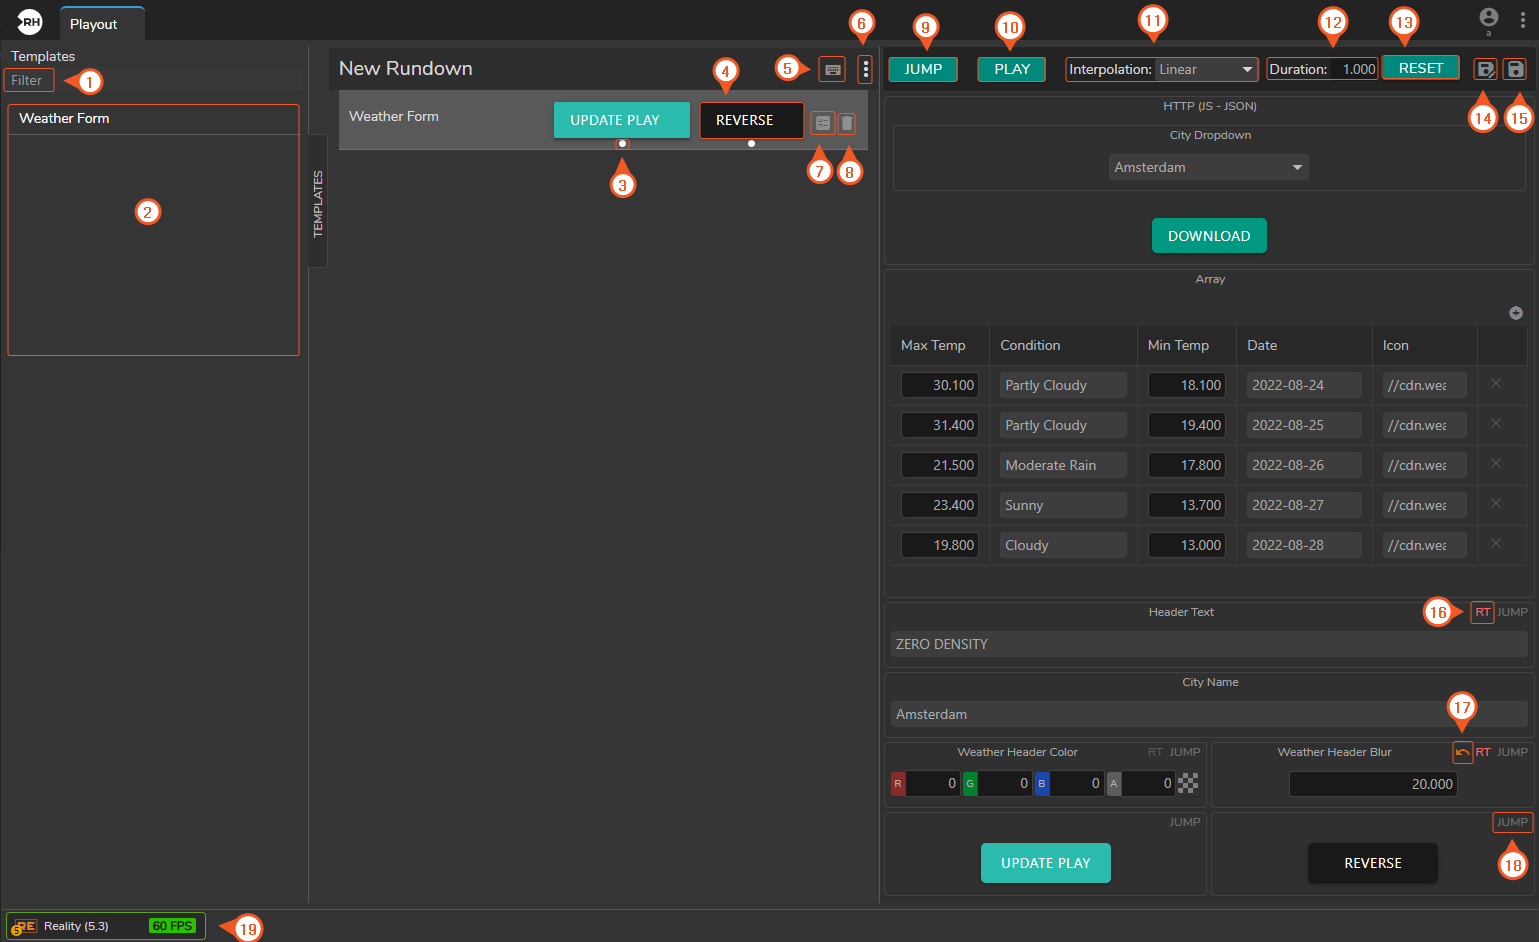Open the Weather Header Color checkered swatch
The width and height of the screenshot is (1539, 942).
pos(1187,783)
